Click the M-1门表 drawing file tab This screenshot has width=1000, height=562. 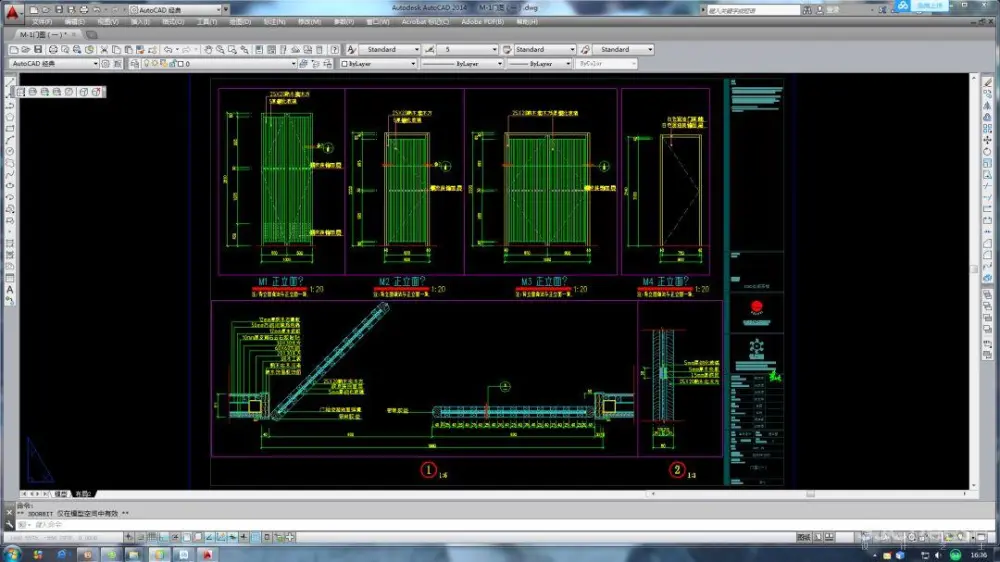42,34
